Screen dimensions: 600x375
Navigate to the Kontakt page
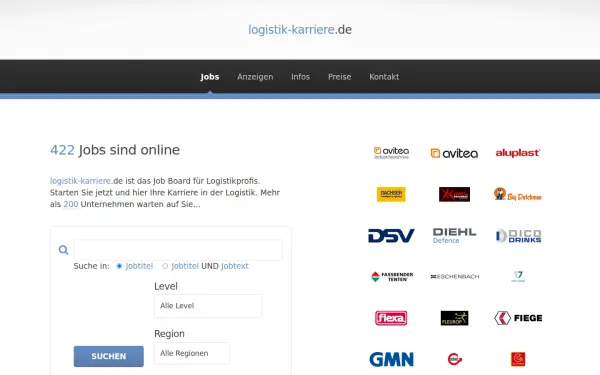pyautogui.click(x=384, y=77)
